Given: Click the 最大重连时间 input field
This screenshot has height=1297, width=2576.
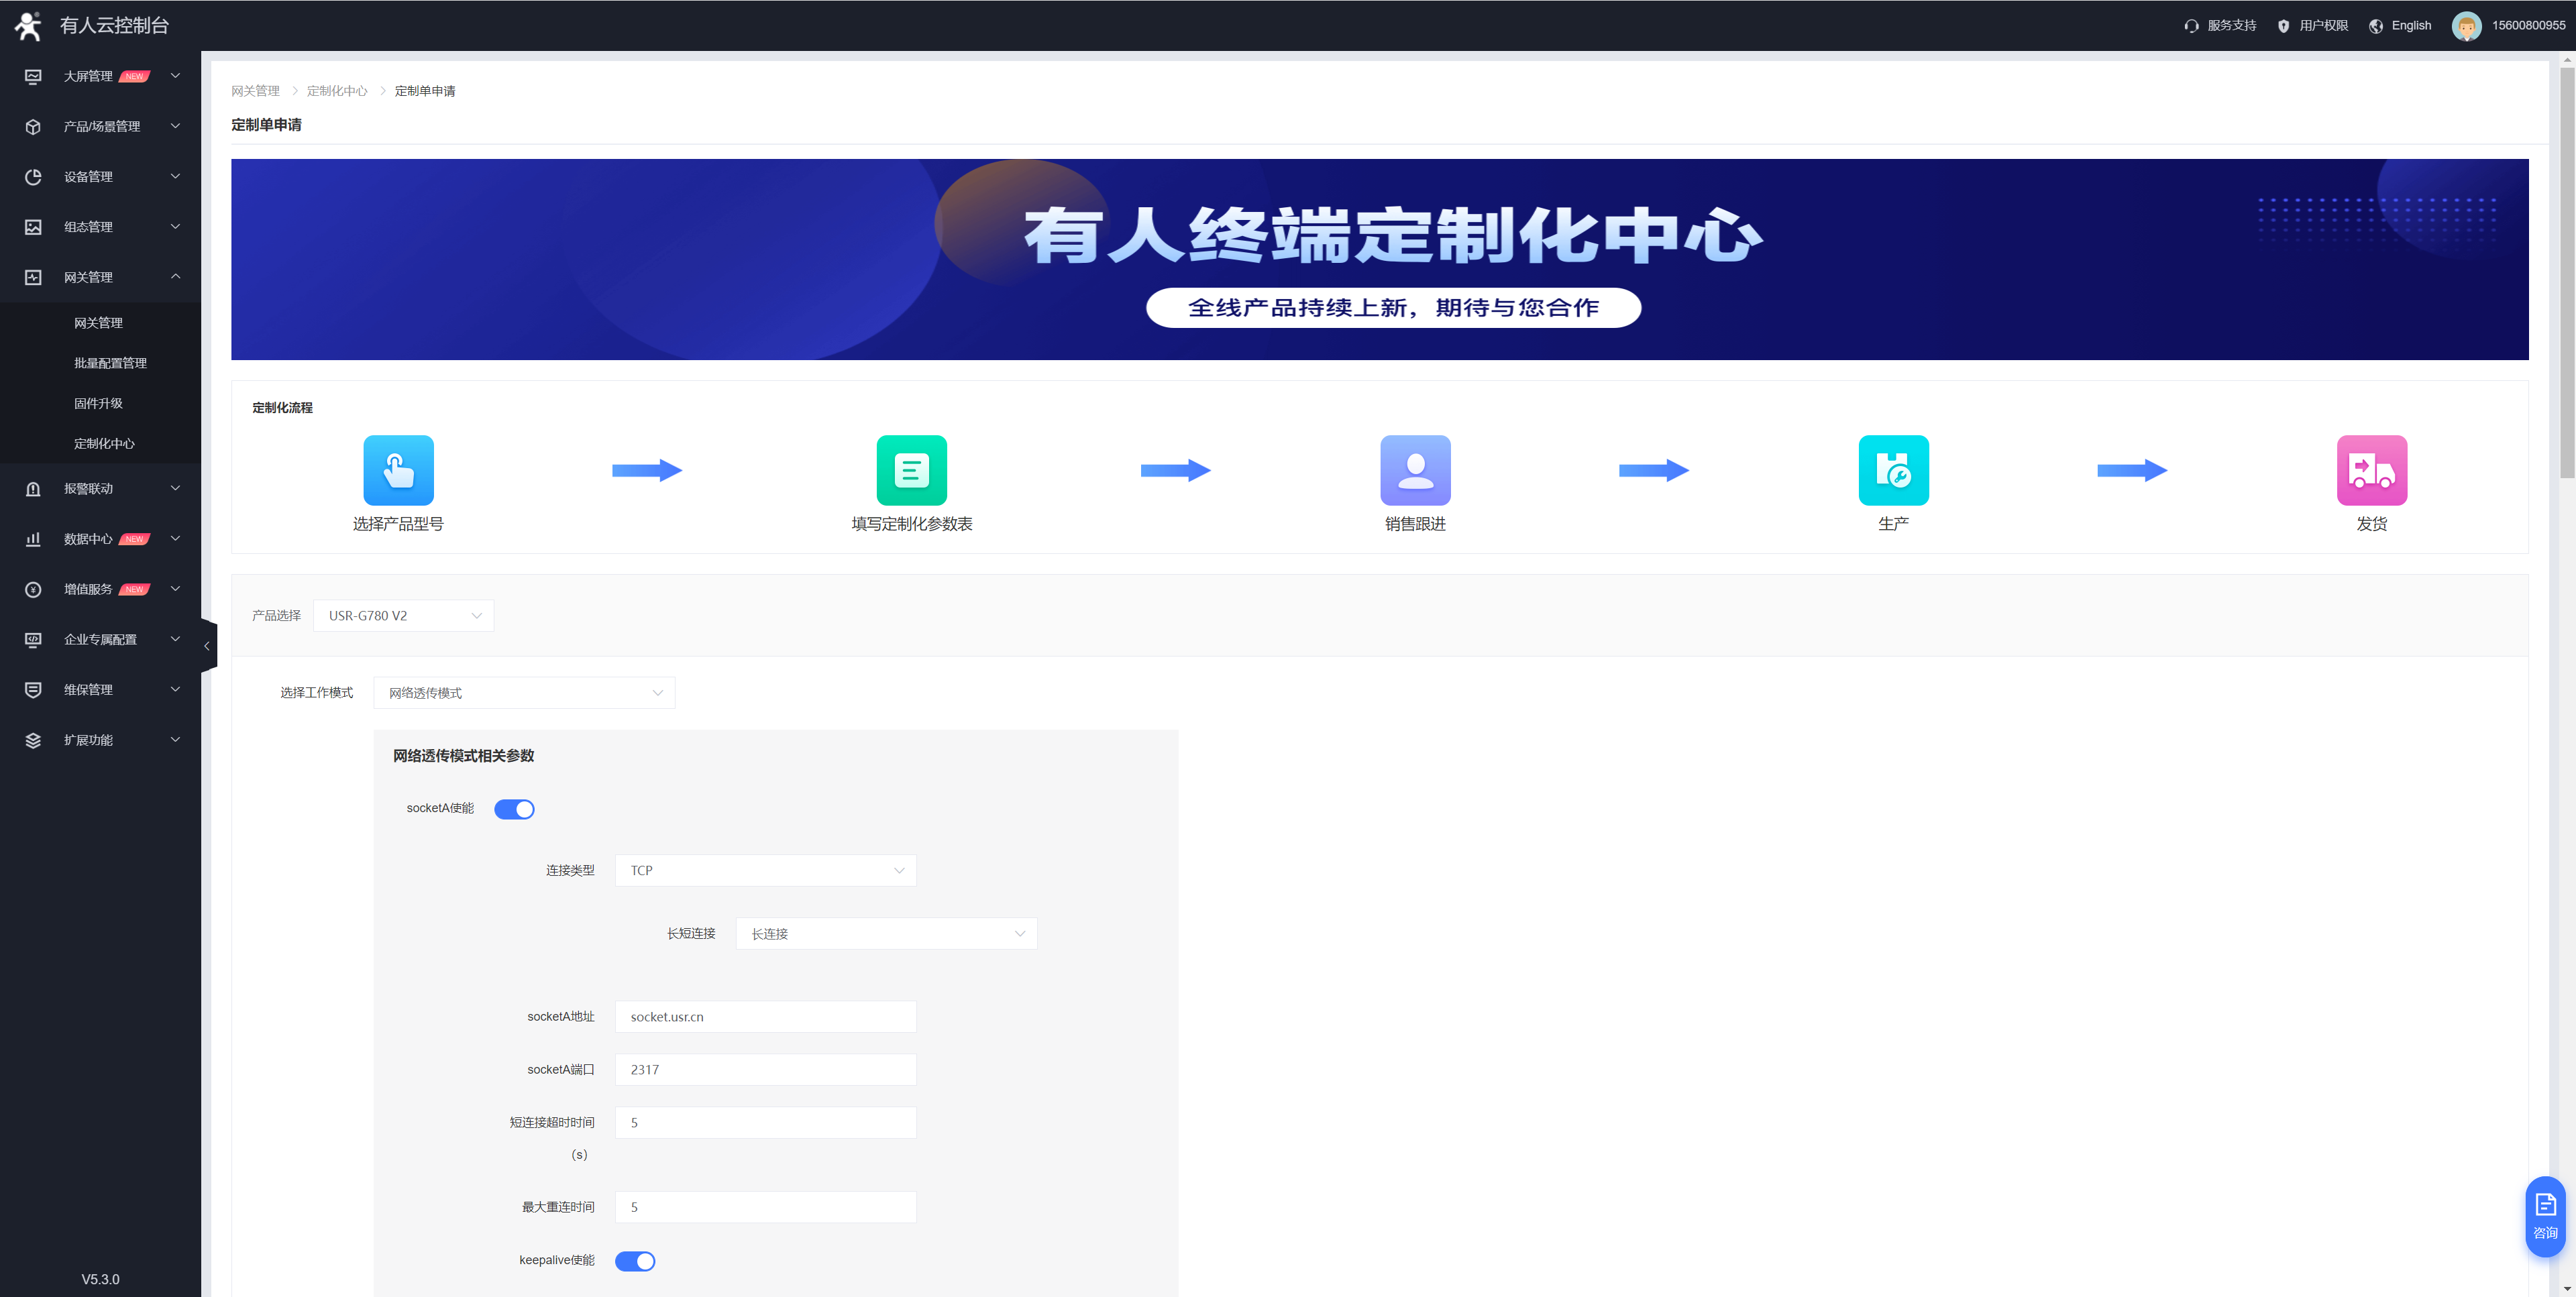Looking at the screenshot, I should 765,1207.
